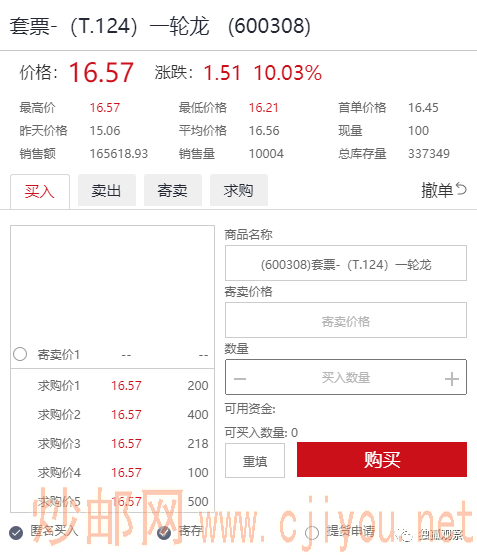The width and height of the screenshot is (477, 555).
Task: Toggle the 寄存 checkbox
Action: coord(164,532)
